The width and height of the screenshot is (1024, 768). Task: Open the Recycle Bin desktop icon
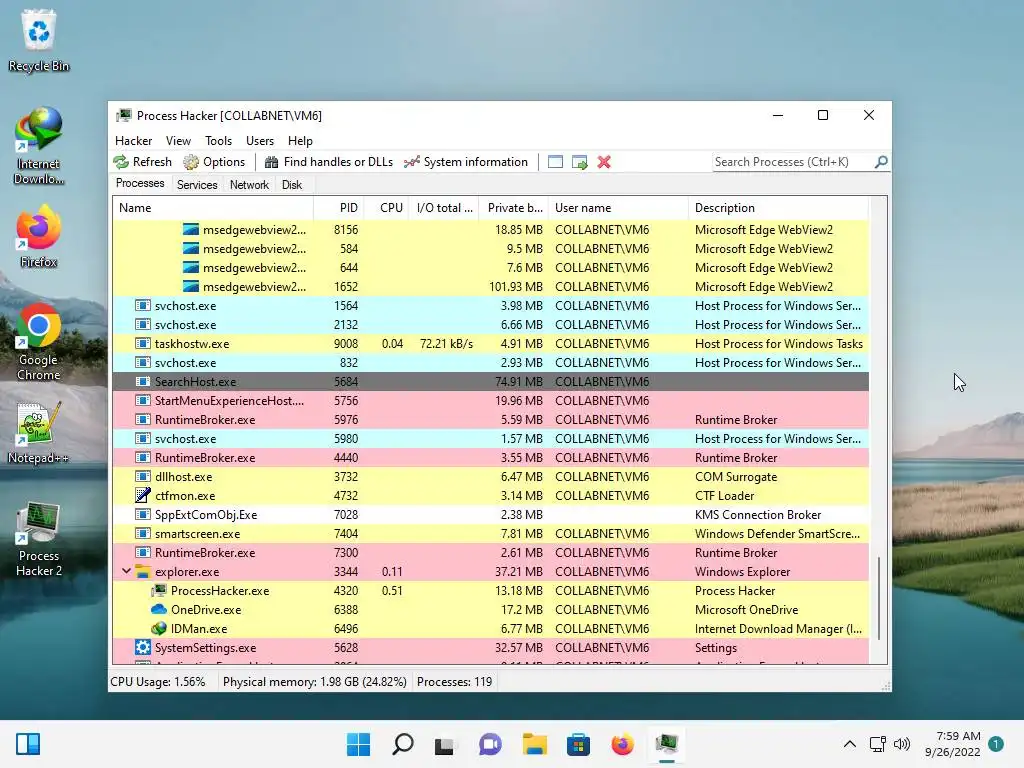point(39,40)
